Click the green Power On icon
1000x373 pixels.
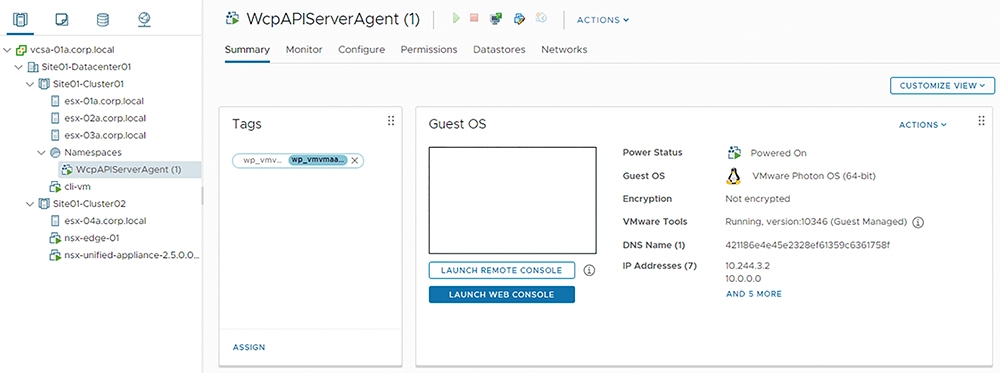click(456, 18)
